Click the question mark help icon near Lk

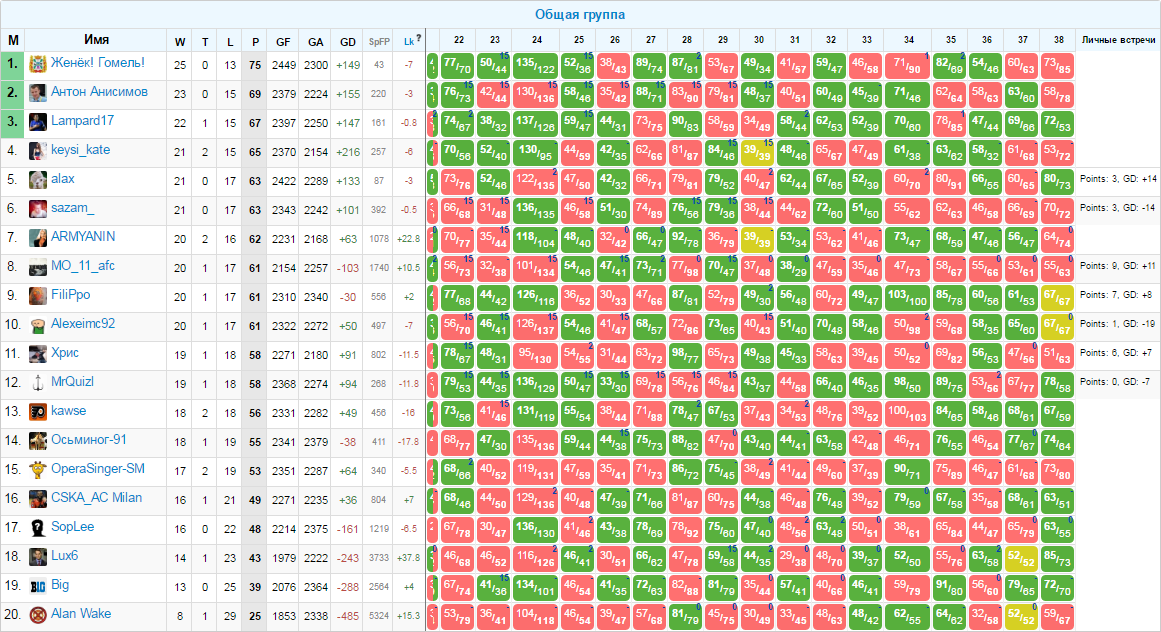click(x=419, y=39)
